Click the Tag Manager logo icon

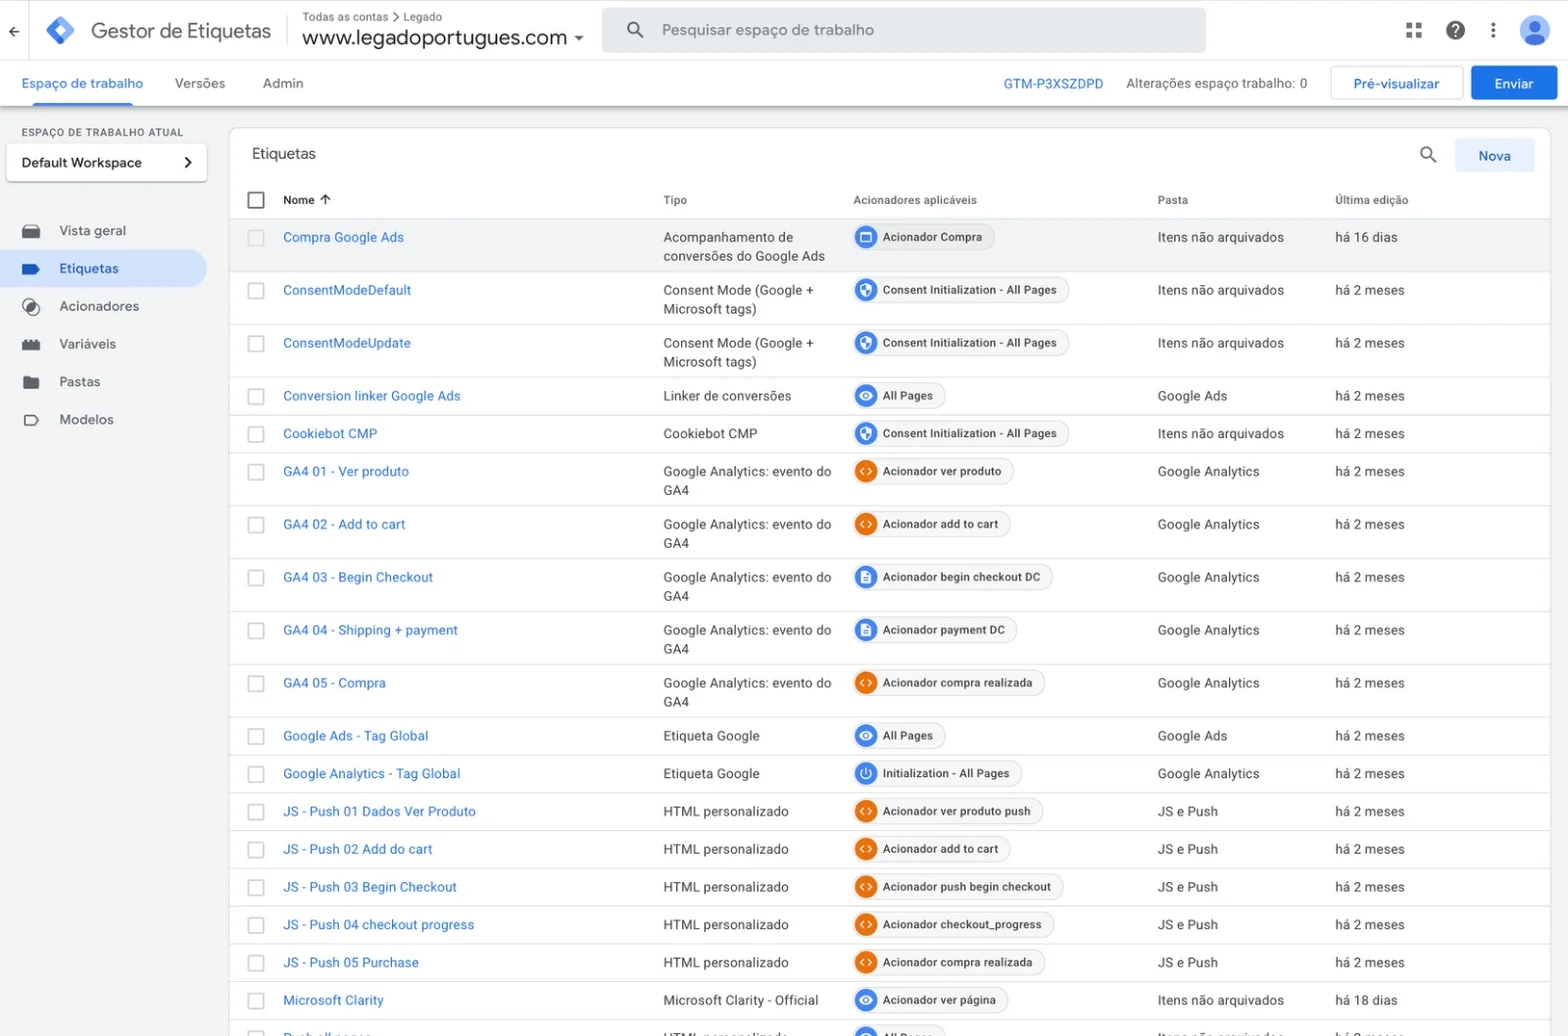point(60,30)
